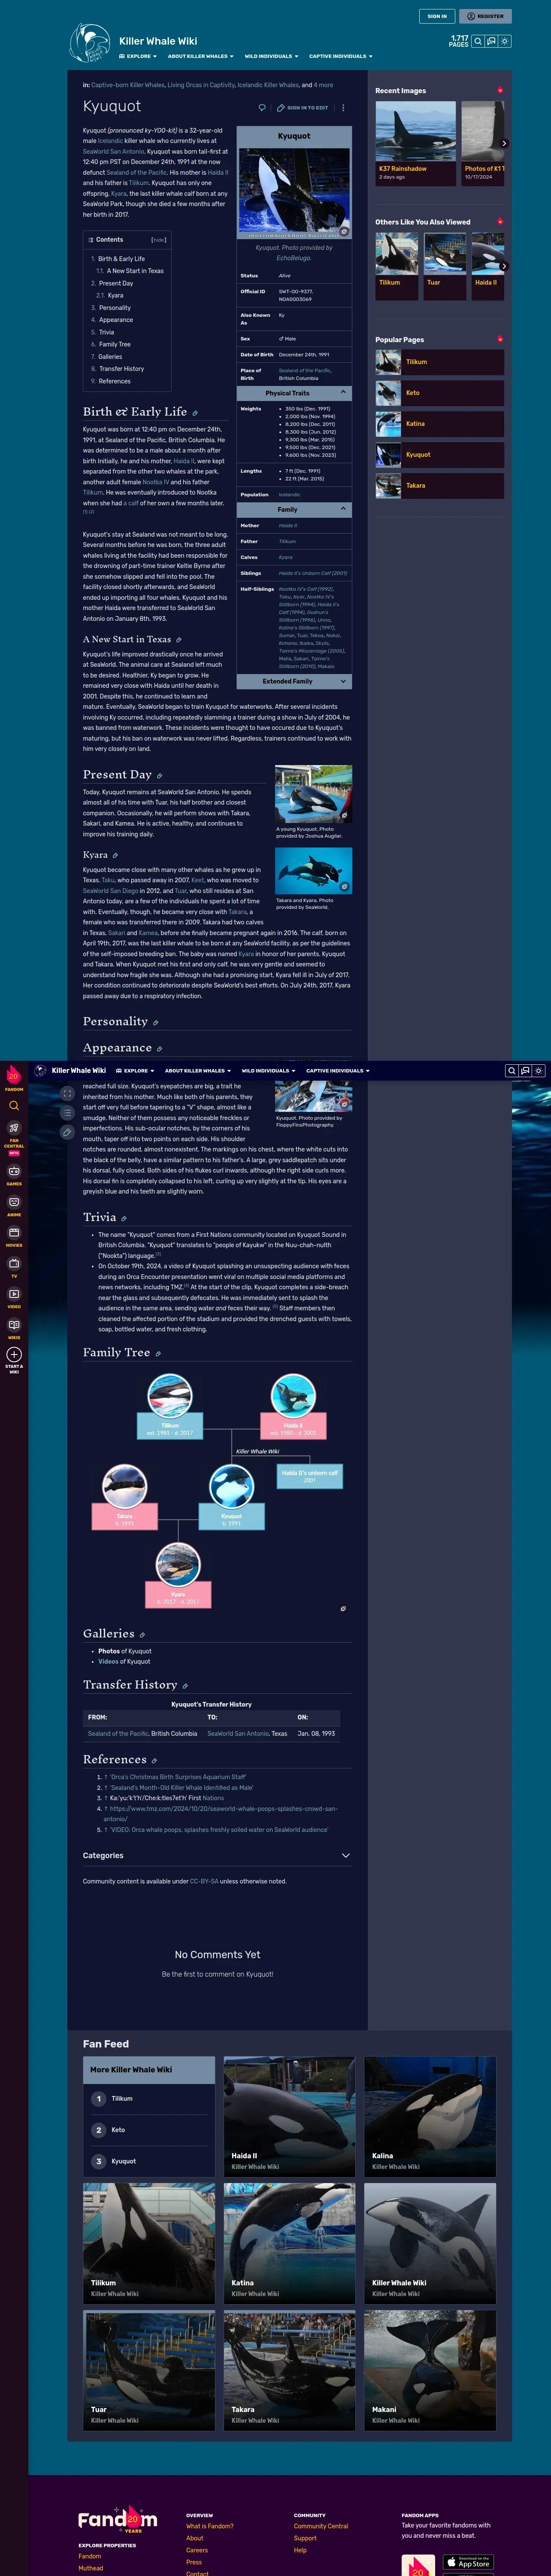Click the edit link icon beside Birth & Early Life
Image resolution: width=551 pixels, height=2576 pixels.
(195, 413)
